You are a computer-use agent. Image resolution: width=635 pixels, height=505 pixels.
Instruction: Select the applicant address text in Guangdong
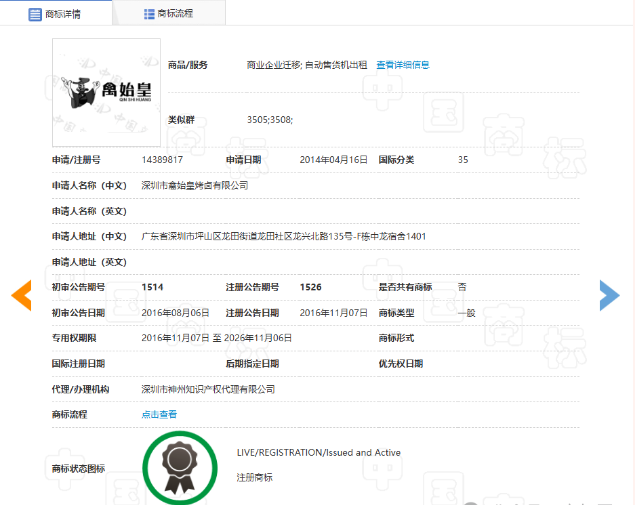point(284,237)
